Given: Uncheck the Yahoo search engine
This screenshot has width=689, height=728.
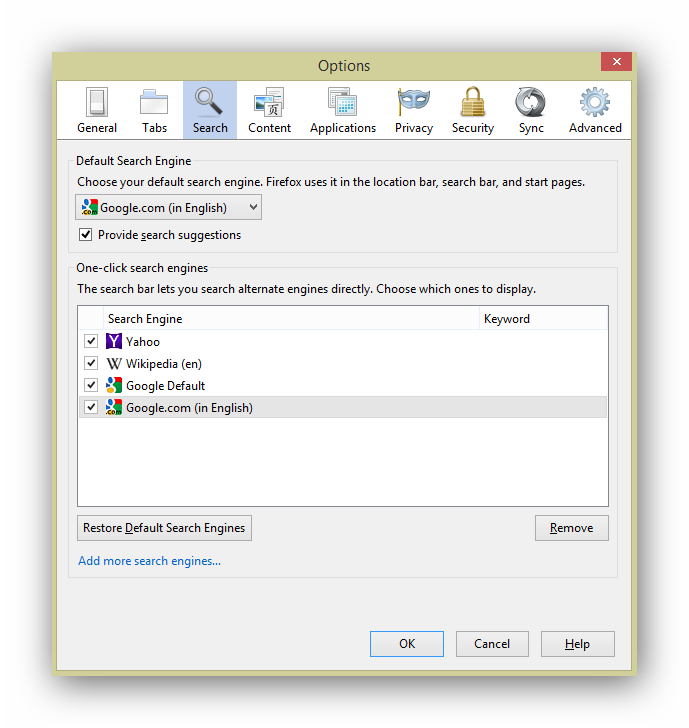Looking at the screenshot, I should (91, 341).
